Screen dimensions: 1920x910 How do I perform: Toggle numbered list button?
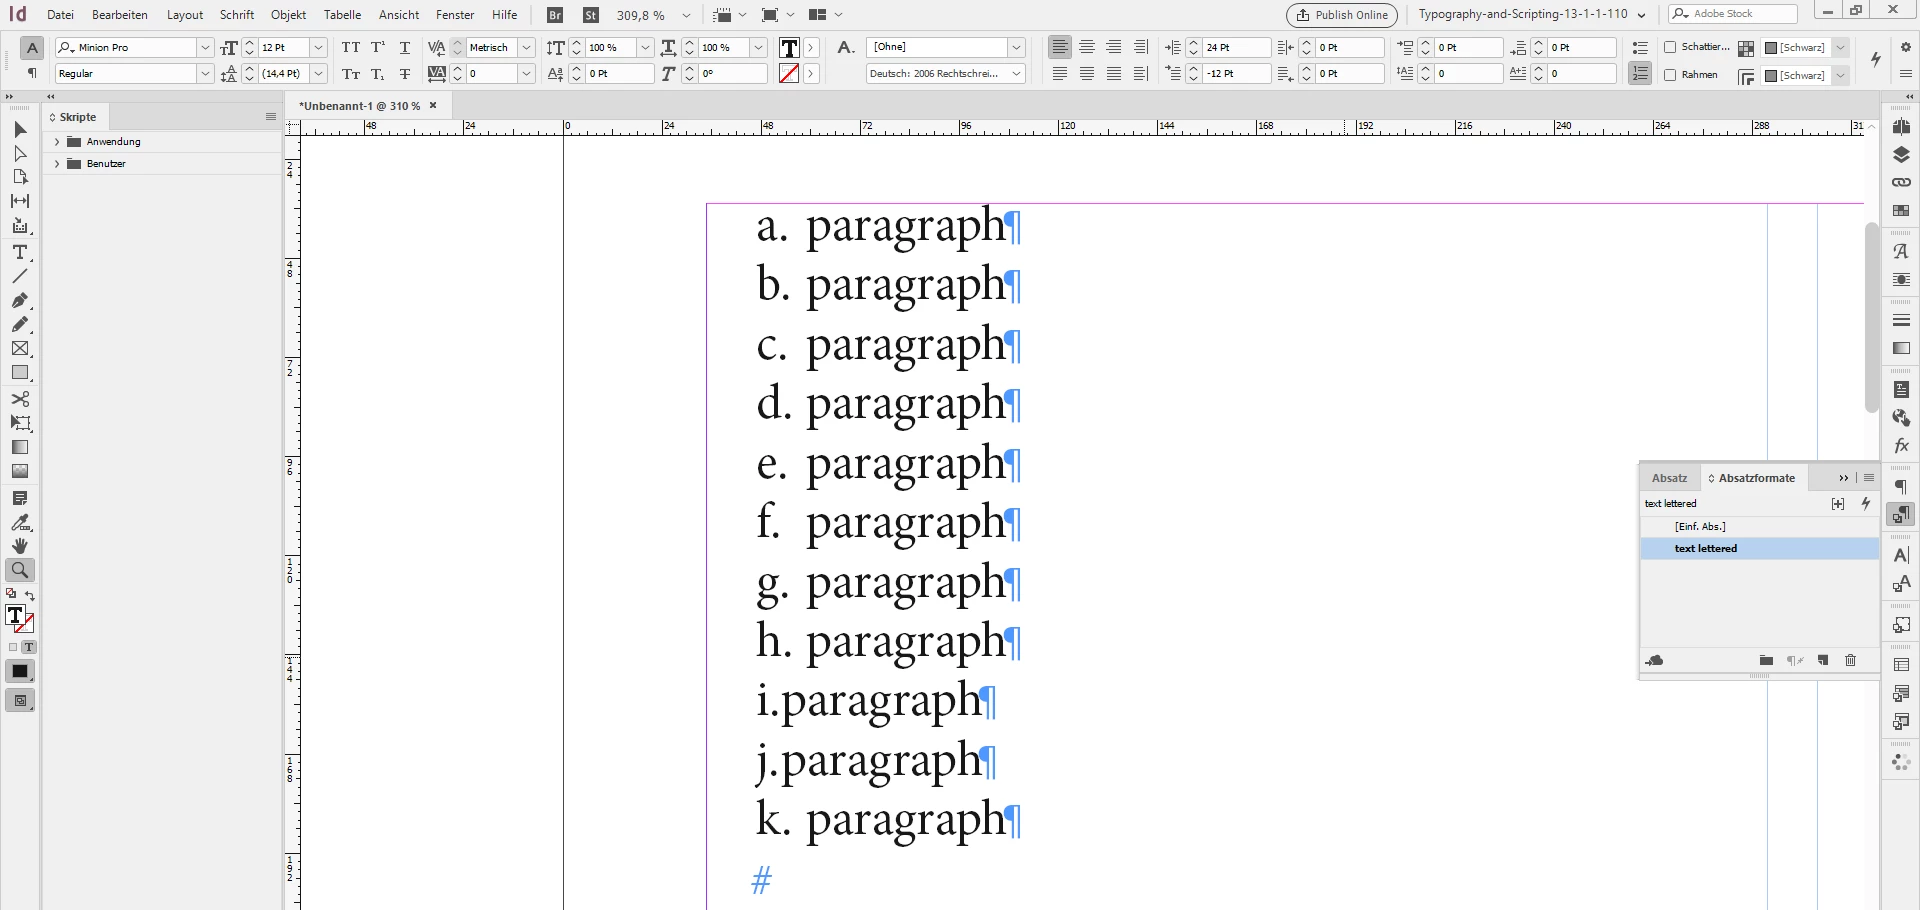pyautogui.click(x=1640, y=74)
